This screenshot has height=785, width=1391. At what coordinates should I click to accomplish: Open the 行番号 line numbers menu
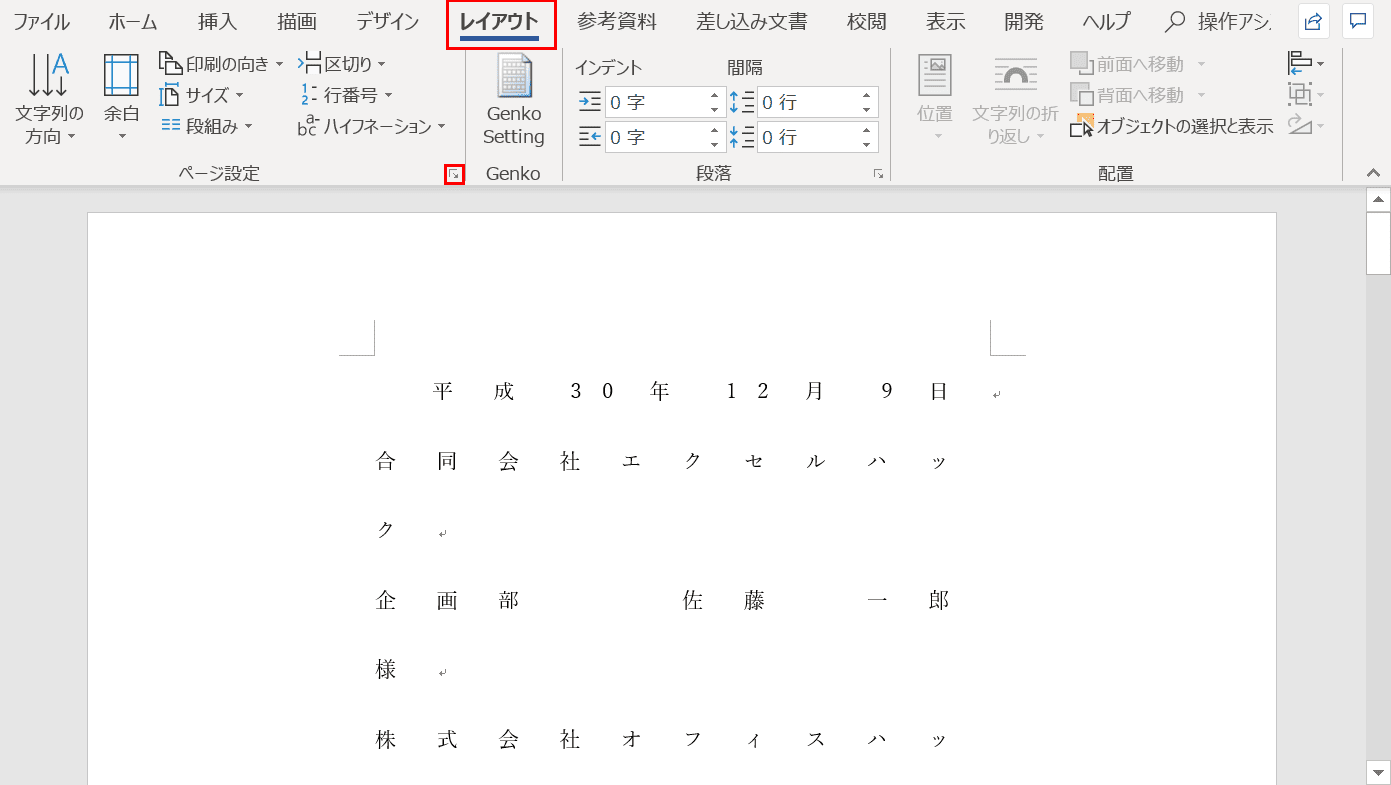click(346, 95)
